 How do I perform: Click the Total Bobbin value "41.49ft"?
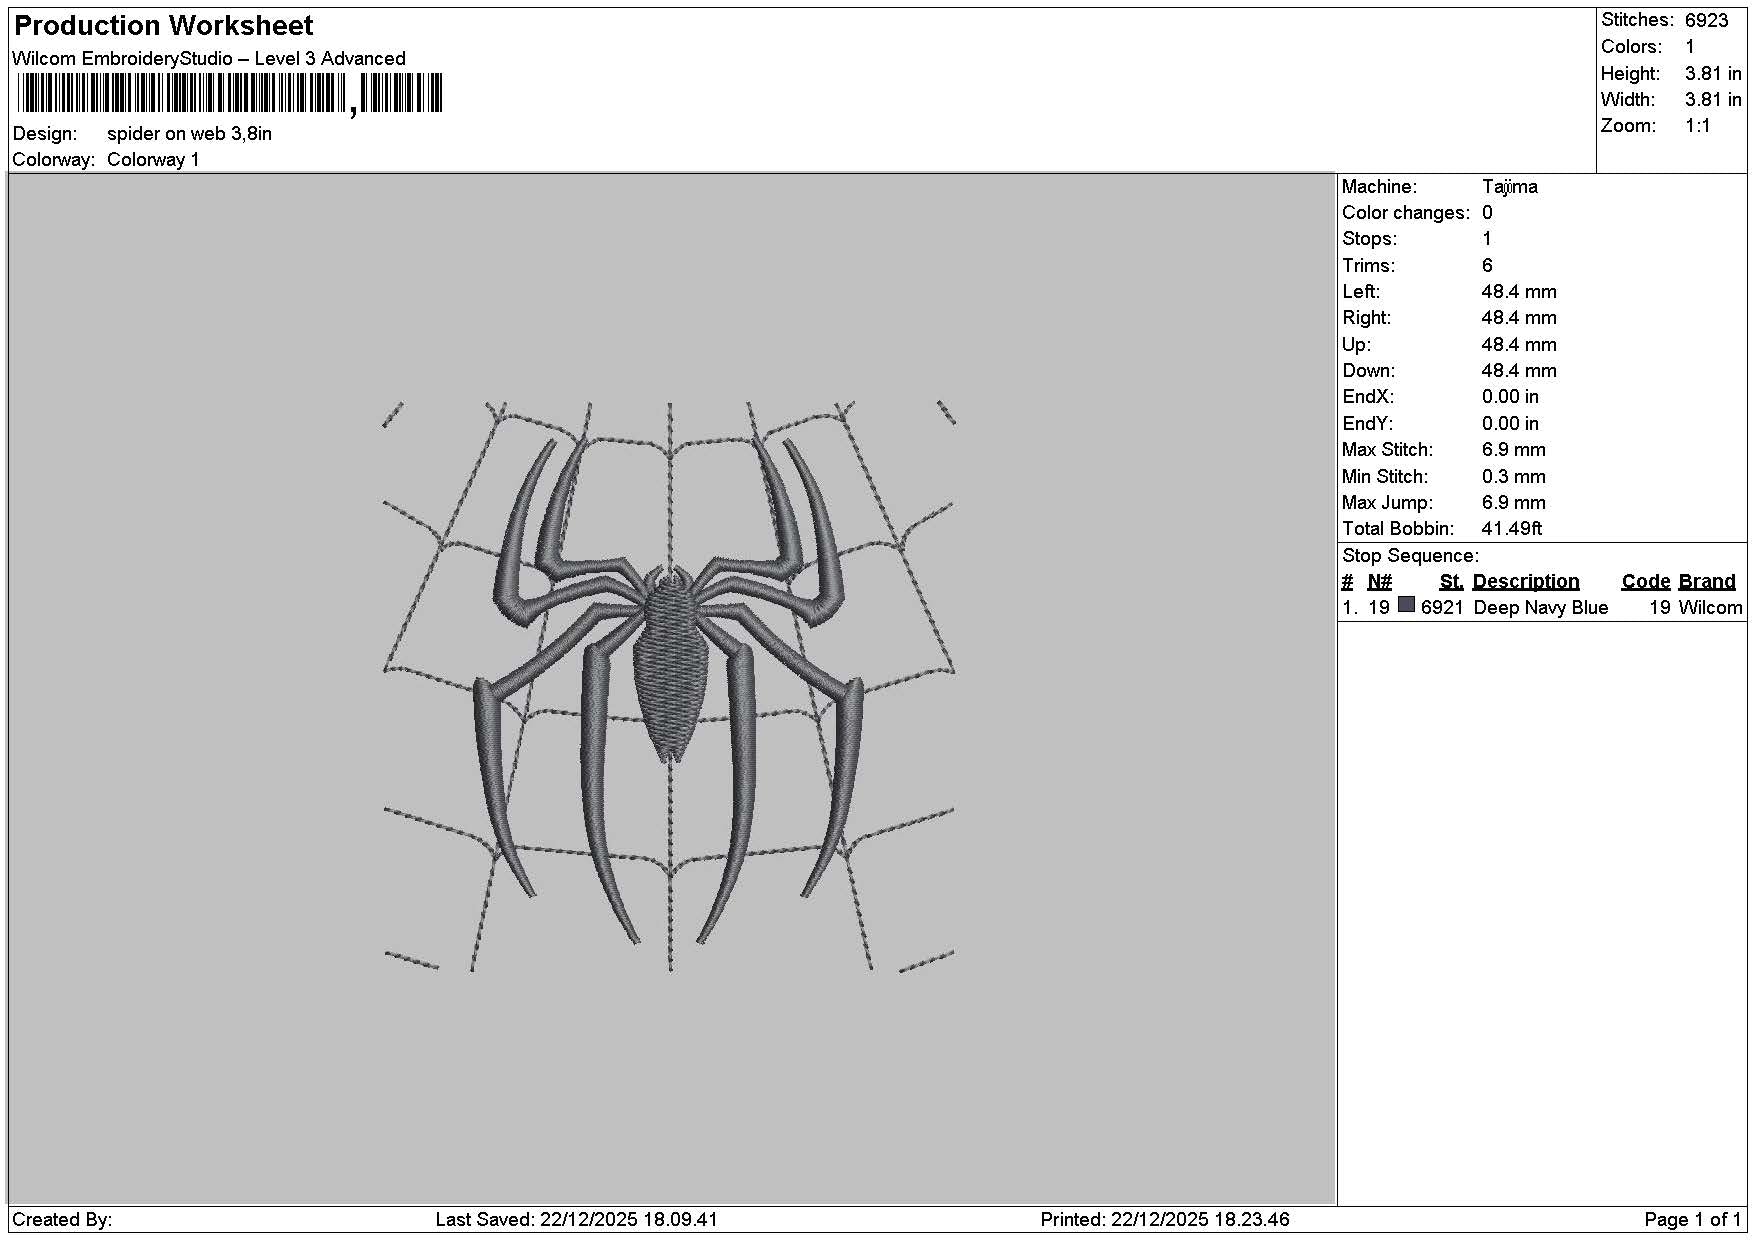[1511, 529]
